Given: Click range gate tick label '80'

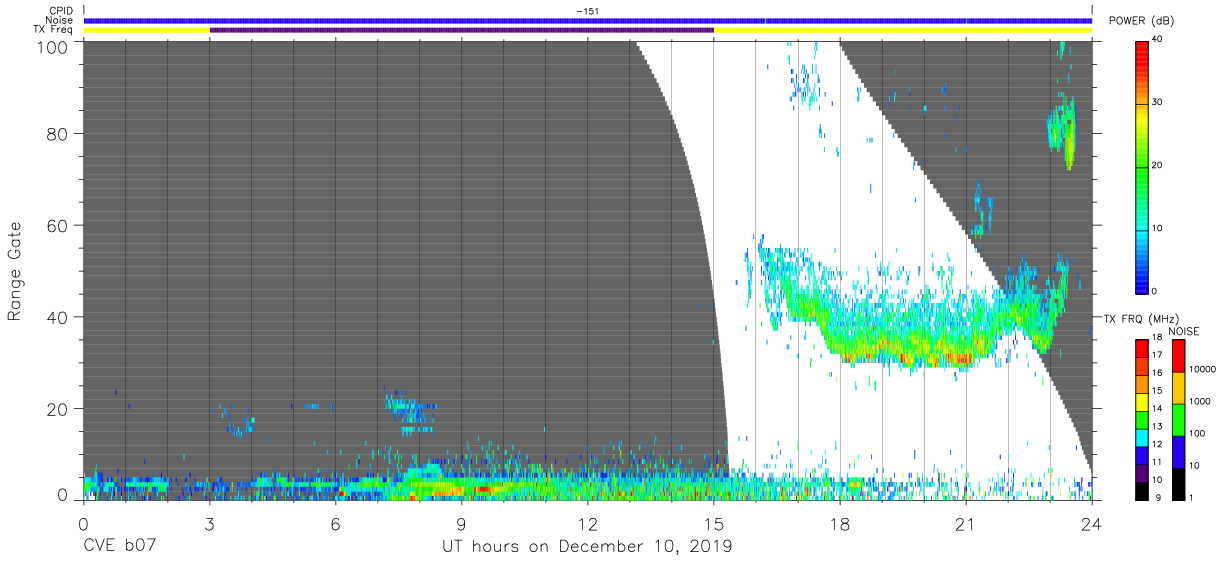Looking at the screenshot, I should click(58, 133).
